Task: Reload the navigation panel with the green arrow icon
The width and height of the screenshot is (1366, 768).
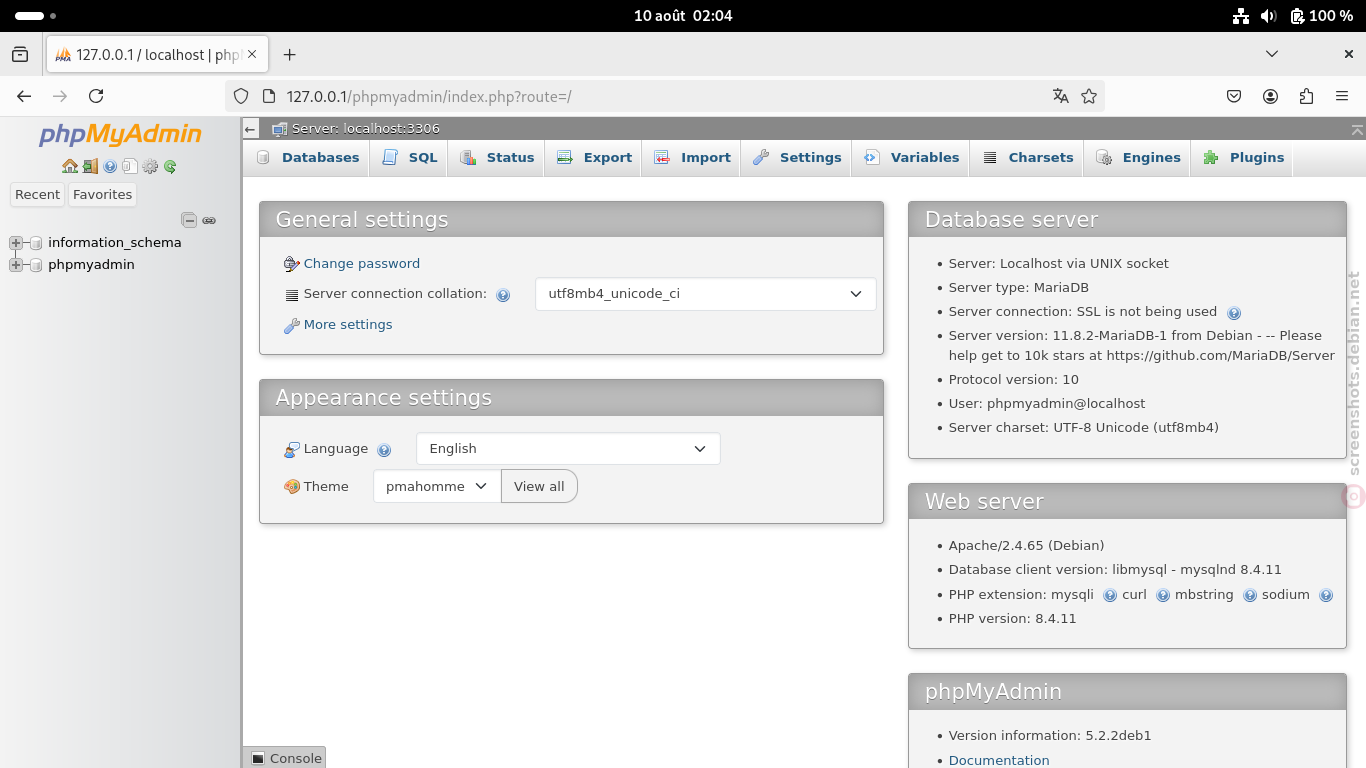Action: pos(170,167)
